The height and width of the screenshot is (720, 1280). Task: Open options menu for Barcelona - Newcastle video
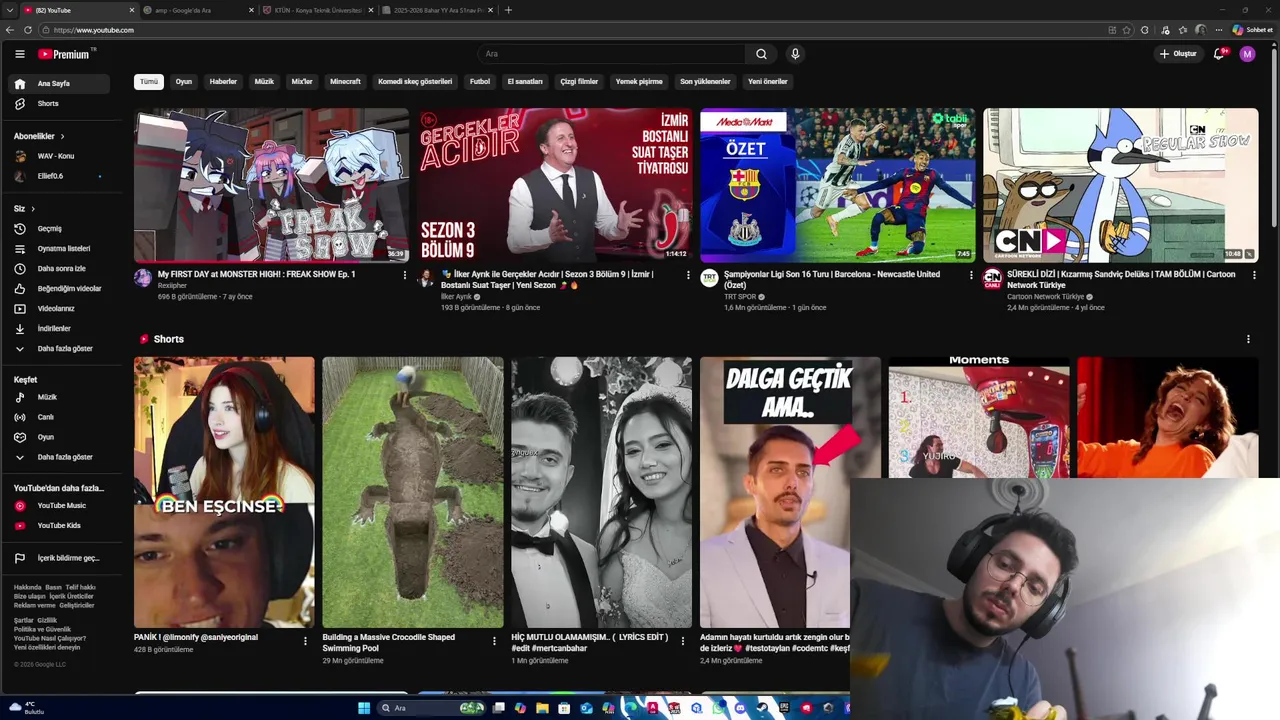tap(971, 275)
